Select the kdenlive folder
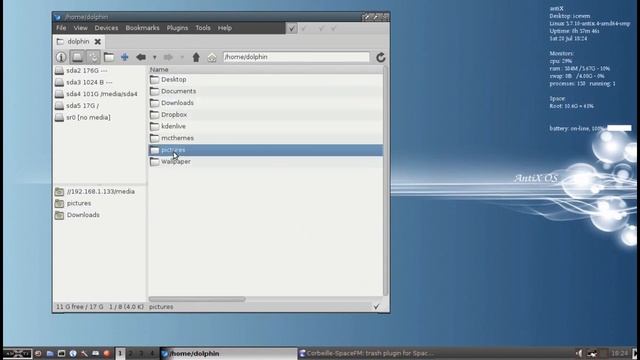The height and width of the screenshot is (360, 640). (265, 127)
